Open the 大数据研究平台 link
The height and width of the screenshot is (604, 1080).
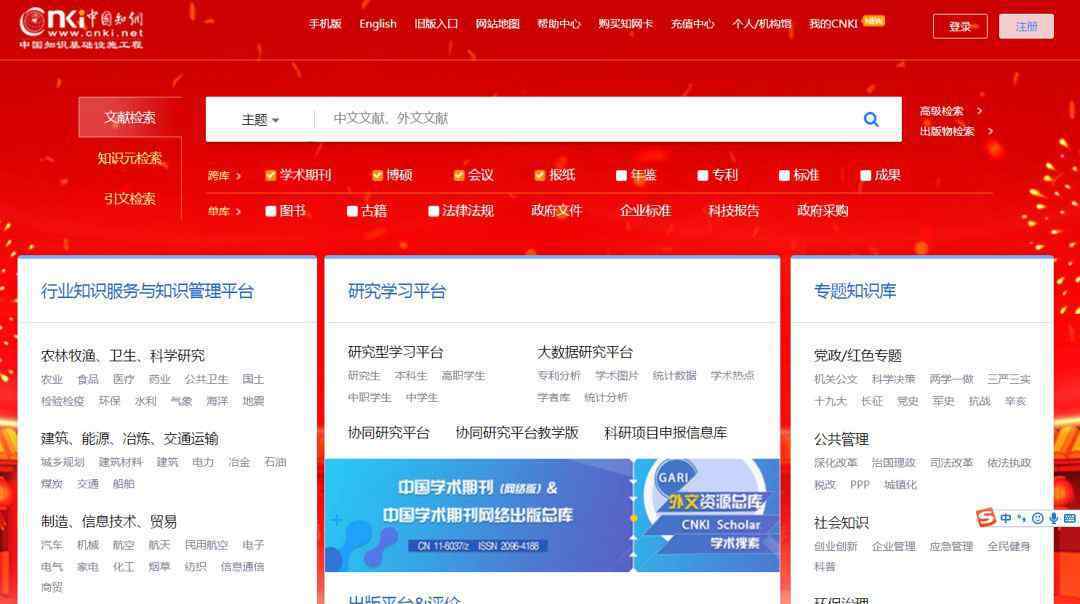[585, 353]
